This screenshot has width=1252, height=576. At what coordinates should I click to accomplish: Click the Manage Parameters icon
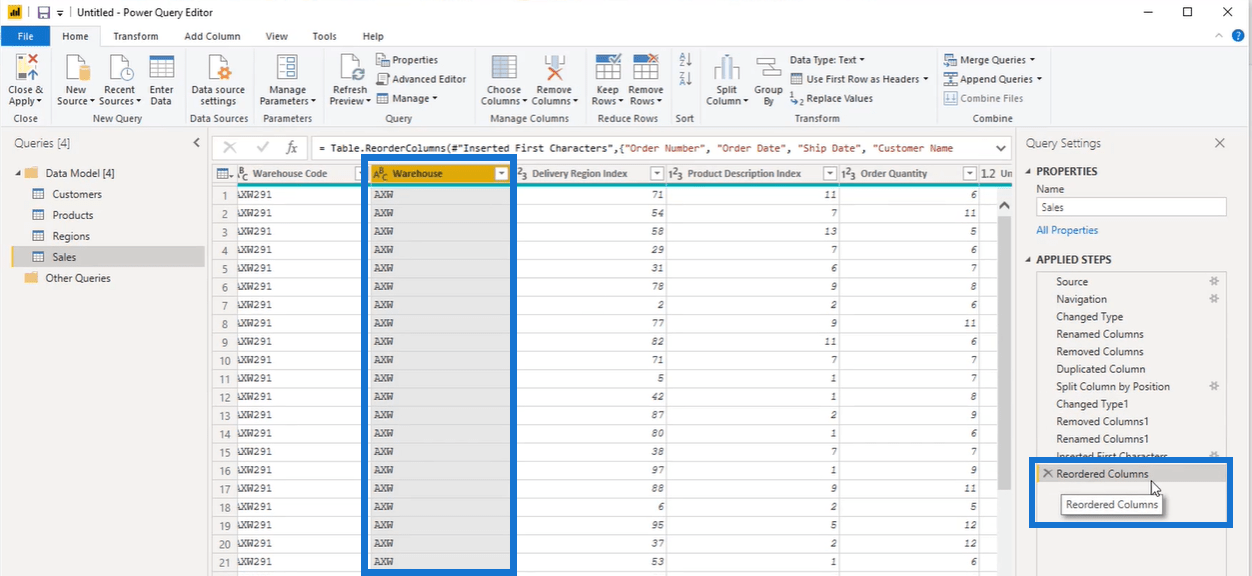pyautogui.click(x=287, y=68)
